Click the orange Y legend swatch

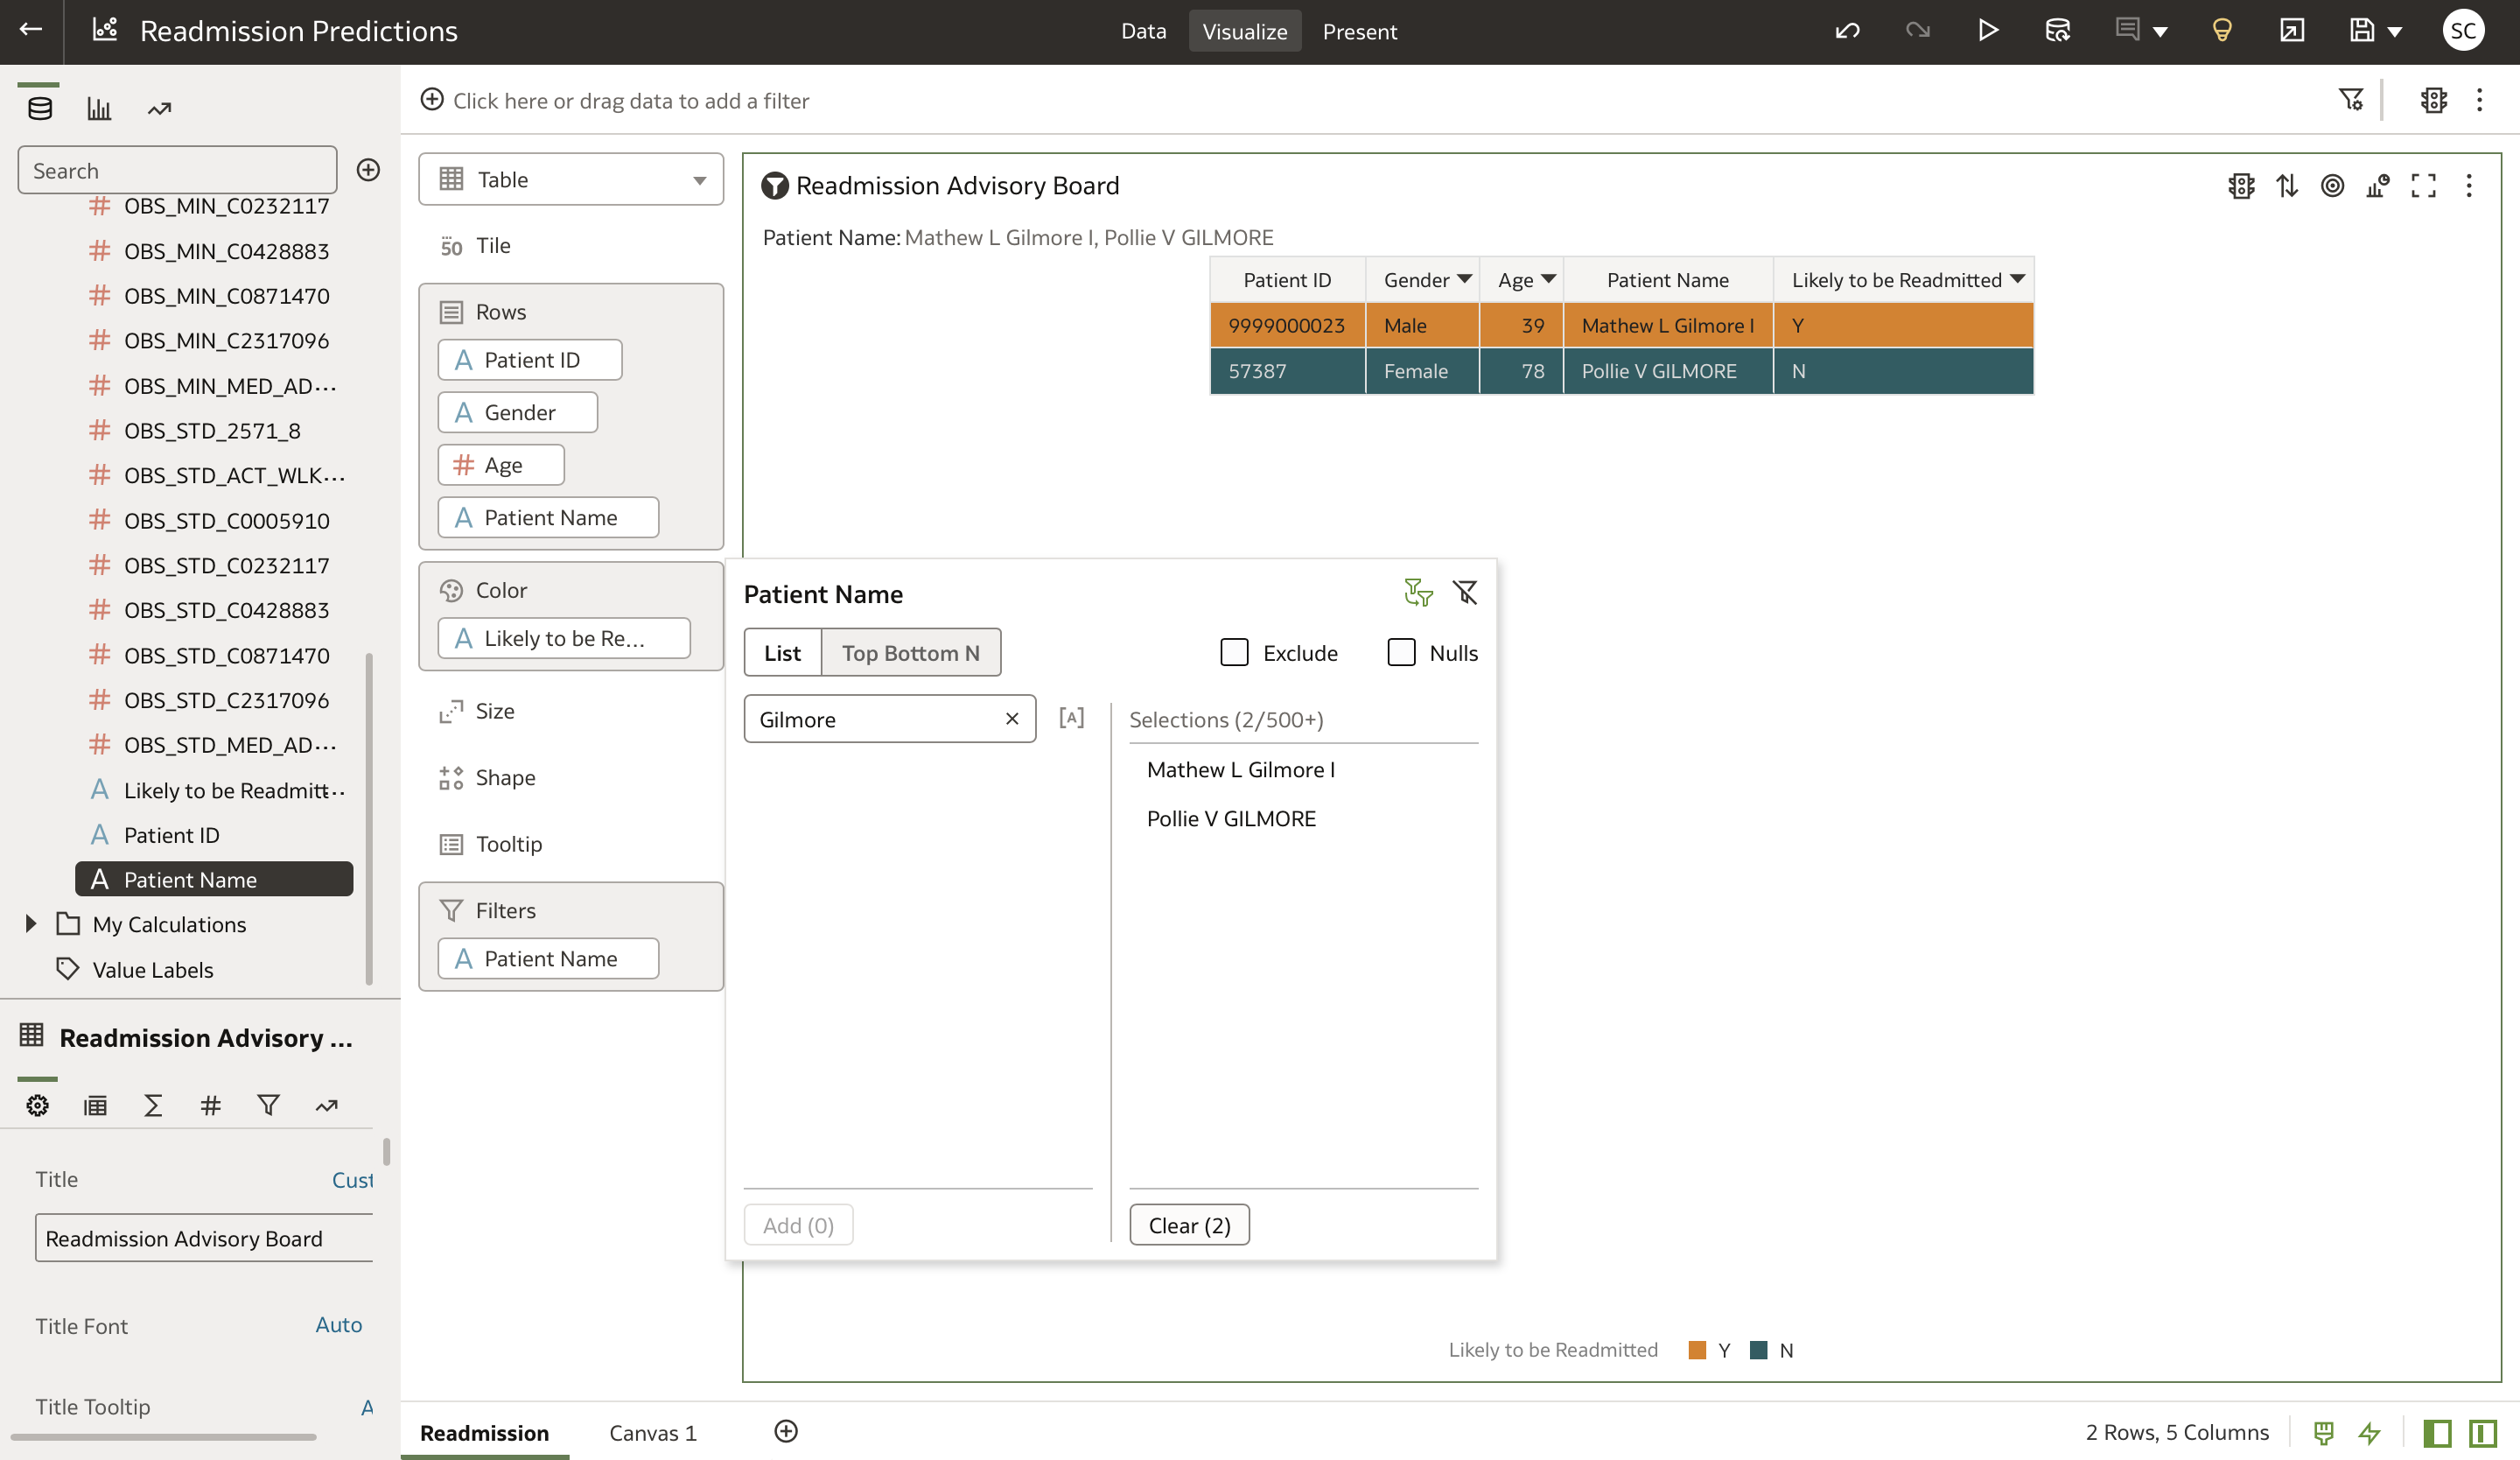pos(1697,1350)
